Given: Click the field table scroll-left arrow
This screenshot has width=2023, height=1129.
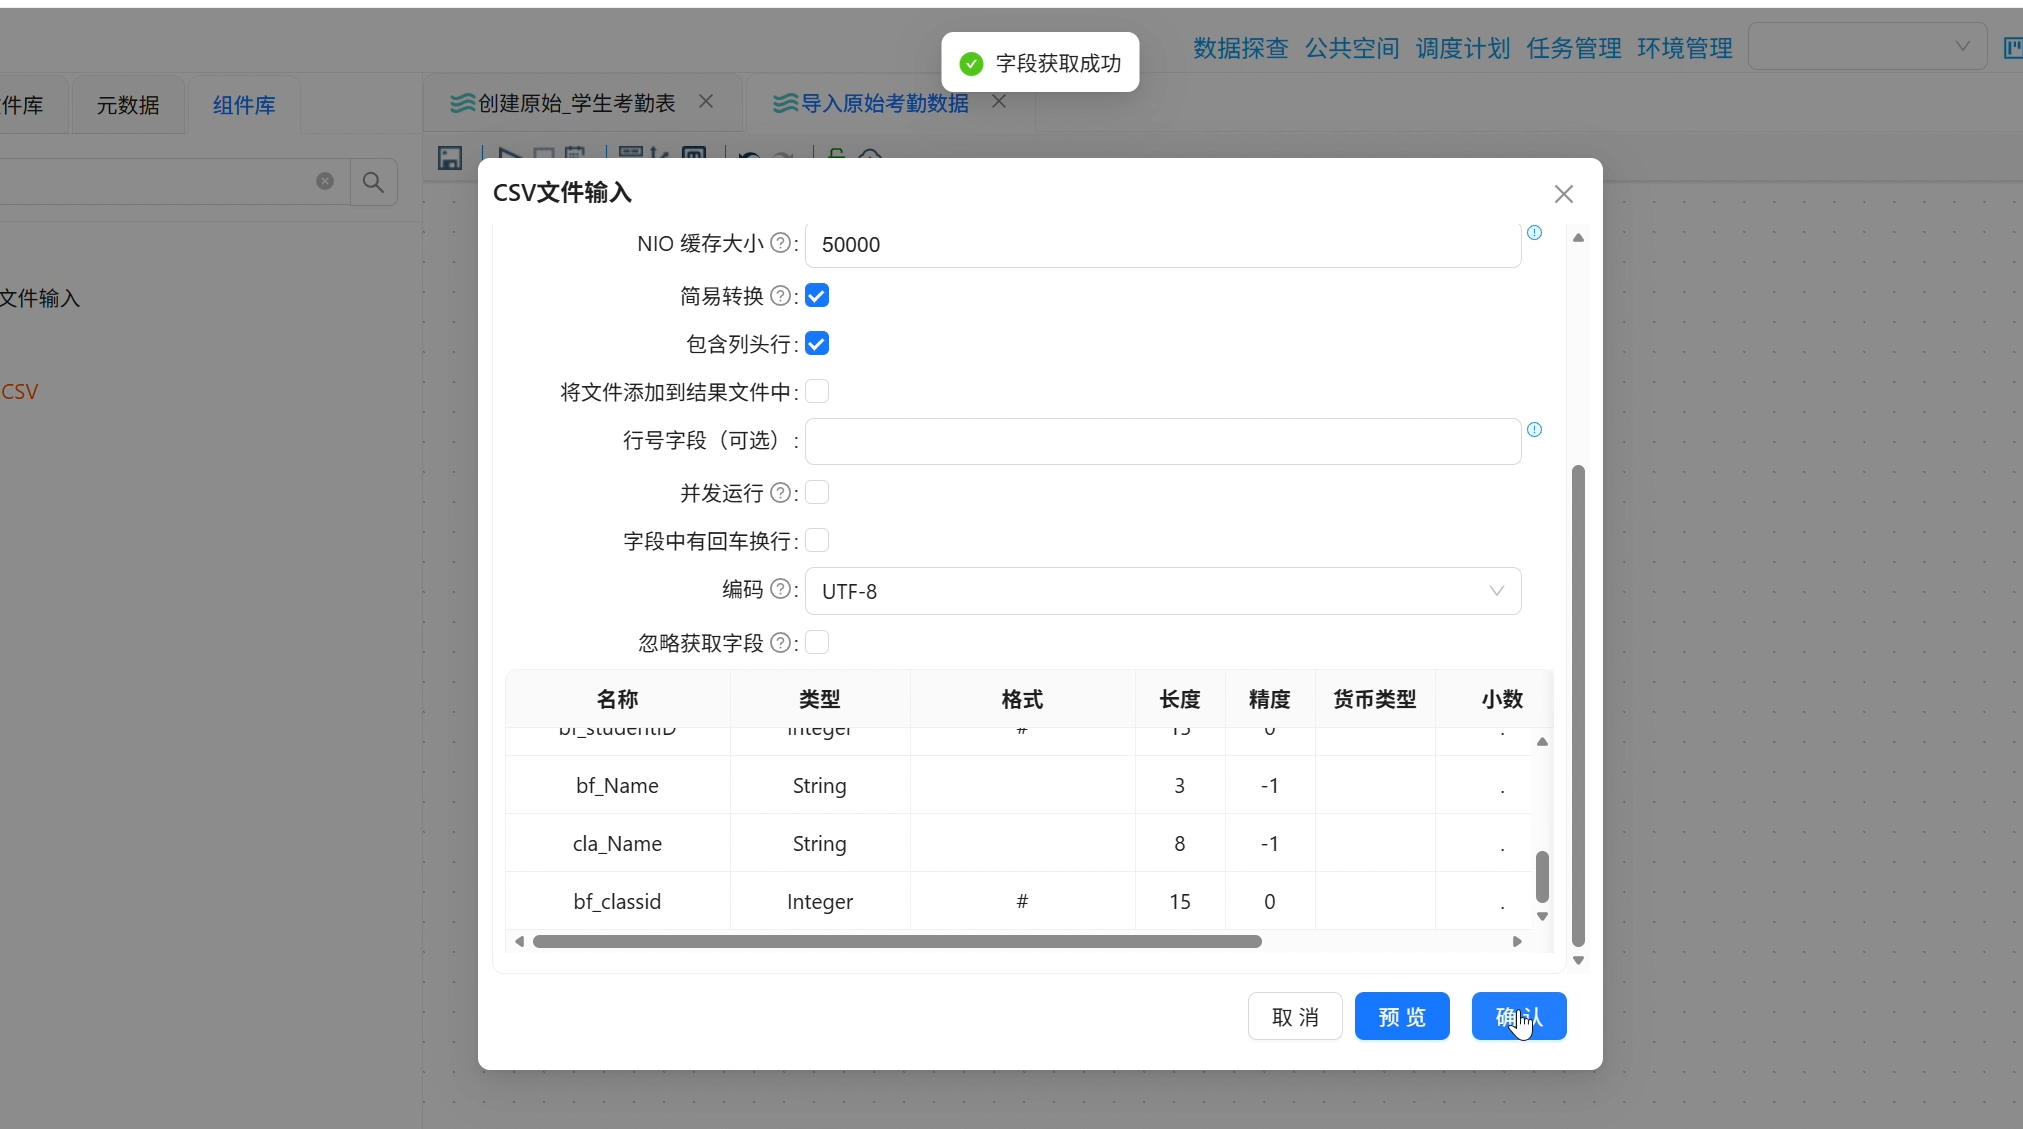Looking at the screenshot, I should pos(519,941).
